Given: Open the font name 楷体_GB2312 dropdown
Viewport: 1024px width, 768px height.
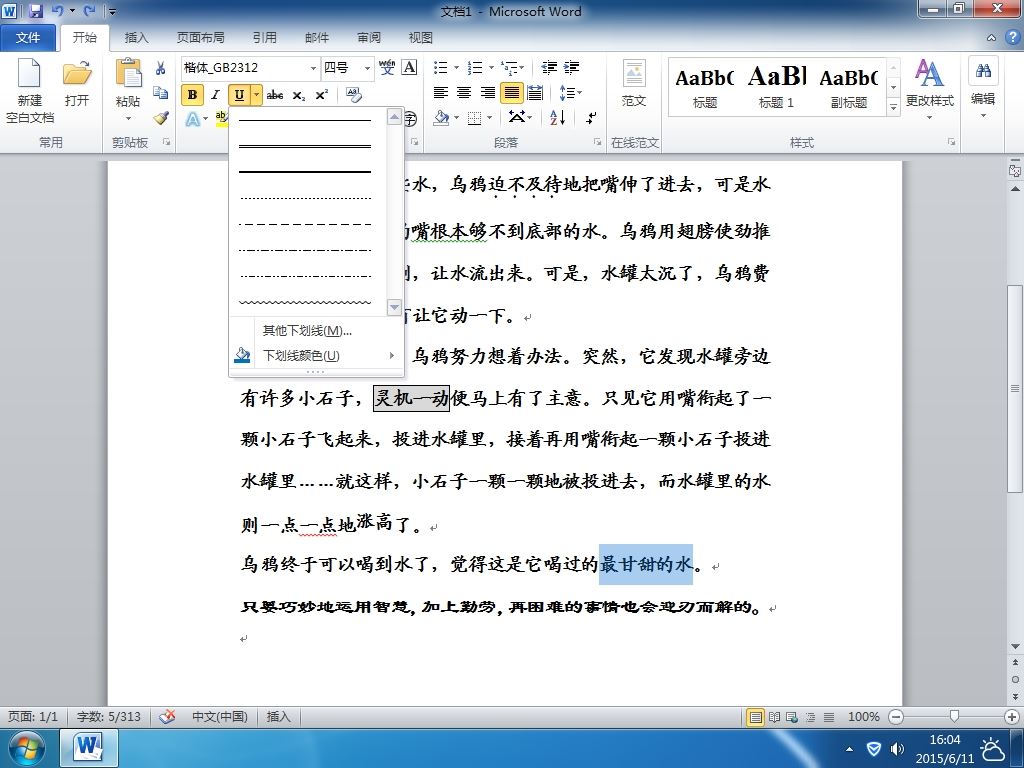Looking at the screenshot, I should click(313, 68).
